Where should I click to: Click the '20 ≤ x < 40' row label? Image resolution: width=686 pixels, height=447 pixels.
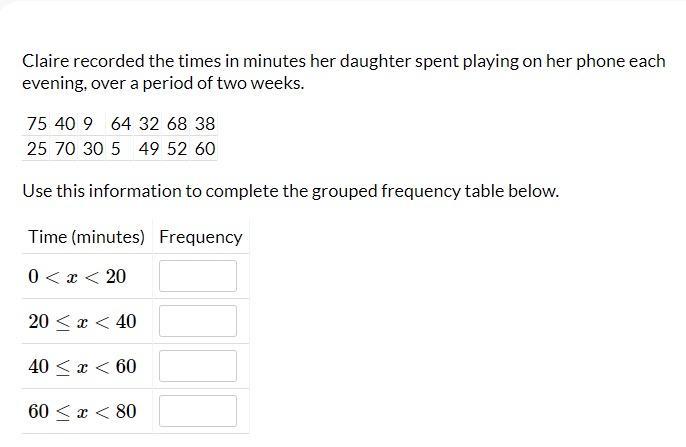82,321
